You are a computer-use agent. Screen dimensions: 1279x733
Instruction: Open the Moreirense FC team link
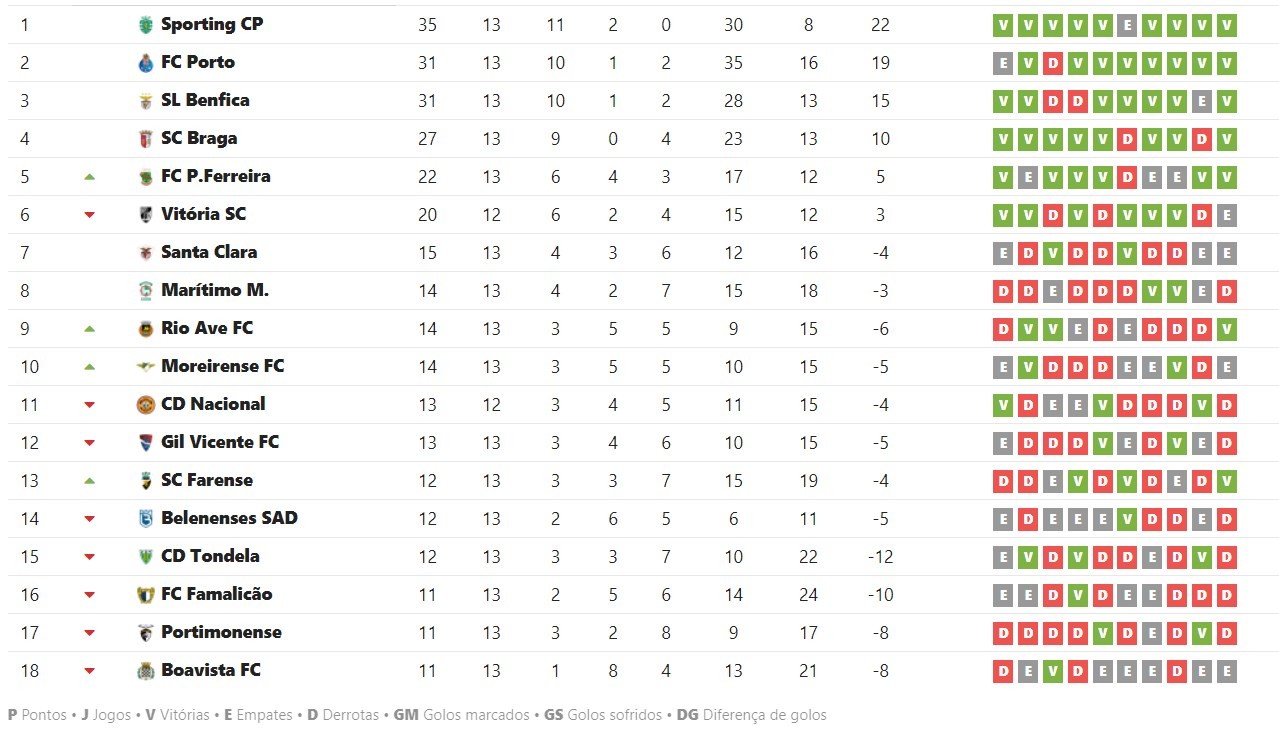point(222,366)
